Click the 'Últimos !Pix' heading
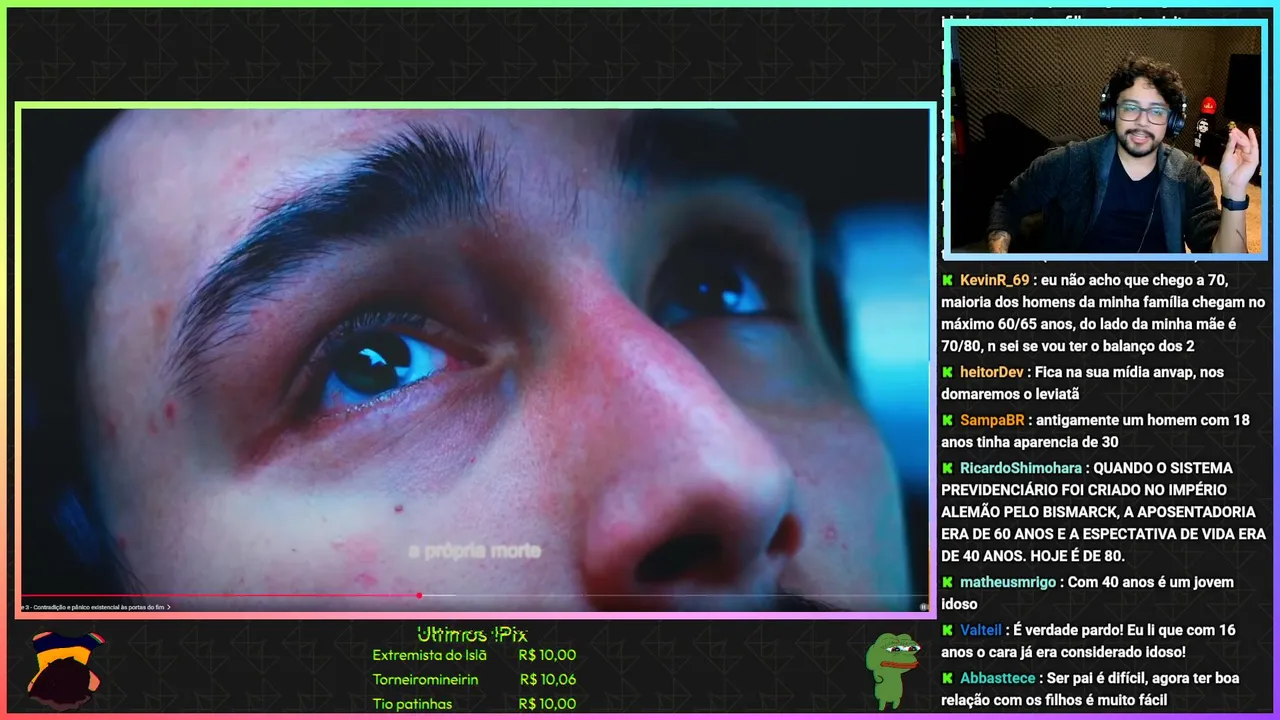This screenshot has height=720, width=1280. pyautogui.click(x=472, y=635)
